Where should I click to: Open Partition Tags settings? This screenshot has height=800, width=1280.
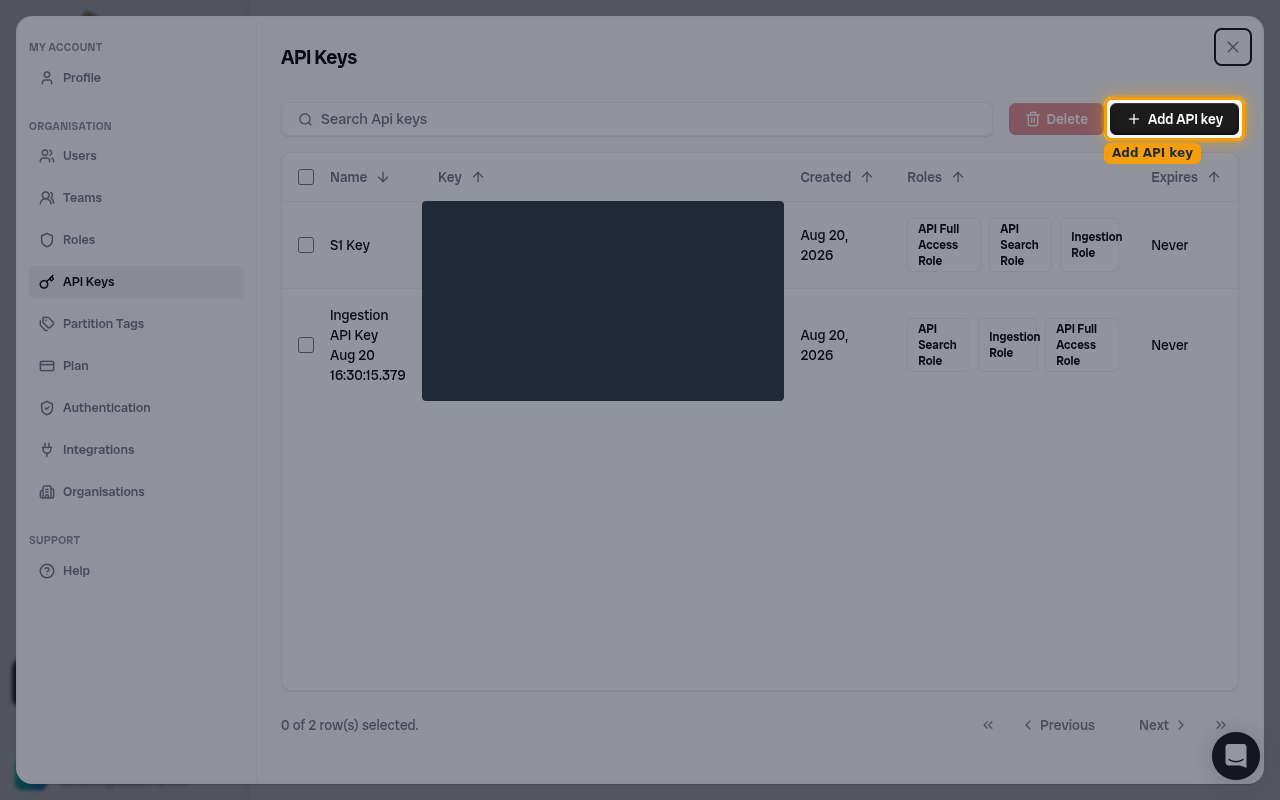pyautogui.click(x=136, y=324)
